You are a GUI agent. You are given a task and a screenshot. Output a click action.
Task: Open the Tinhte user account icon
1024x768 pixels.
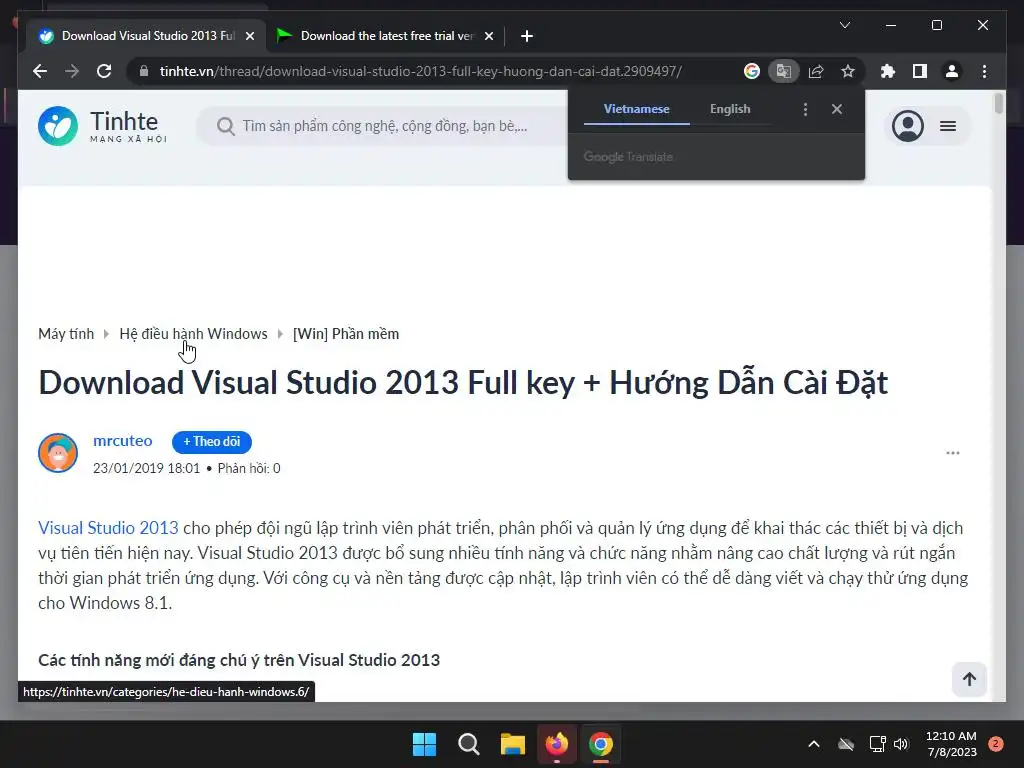point(908,126)
